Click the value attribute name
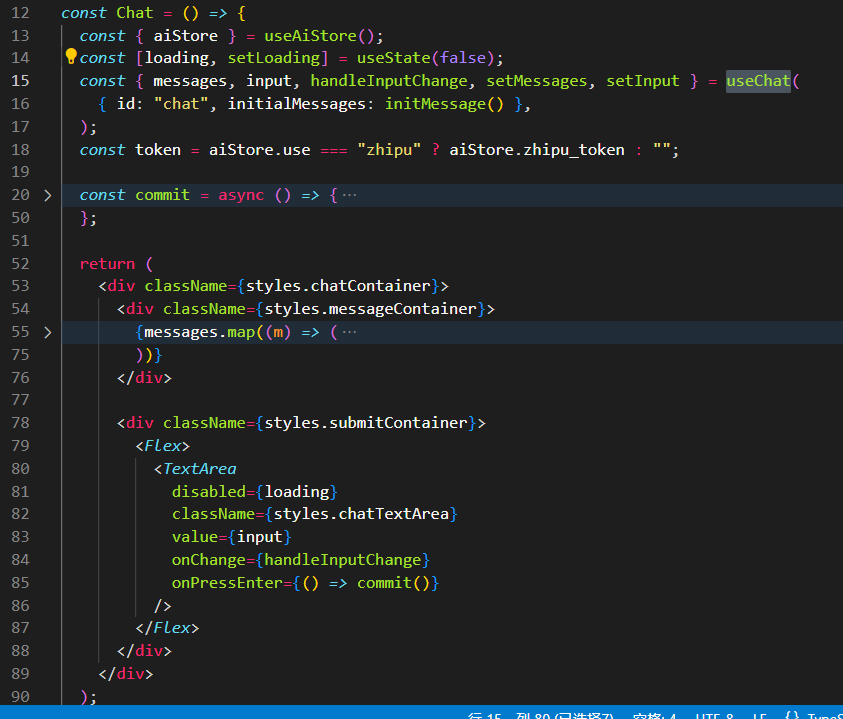 point(195,537)
